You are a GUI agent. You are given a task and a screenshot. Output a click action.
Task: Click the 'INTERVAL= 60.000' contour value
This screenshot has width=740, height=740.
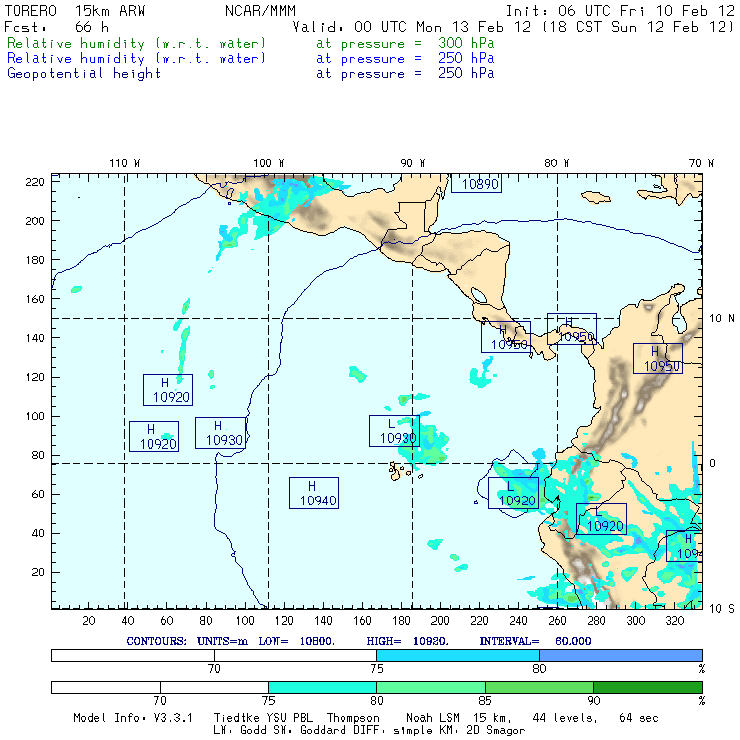tap(535, 641)
